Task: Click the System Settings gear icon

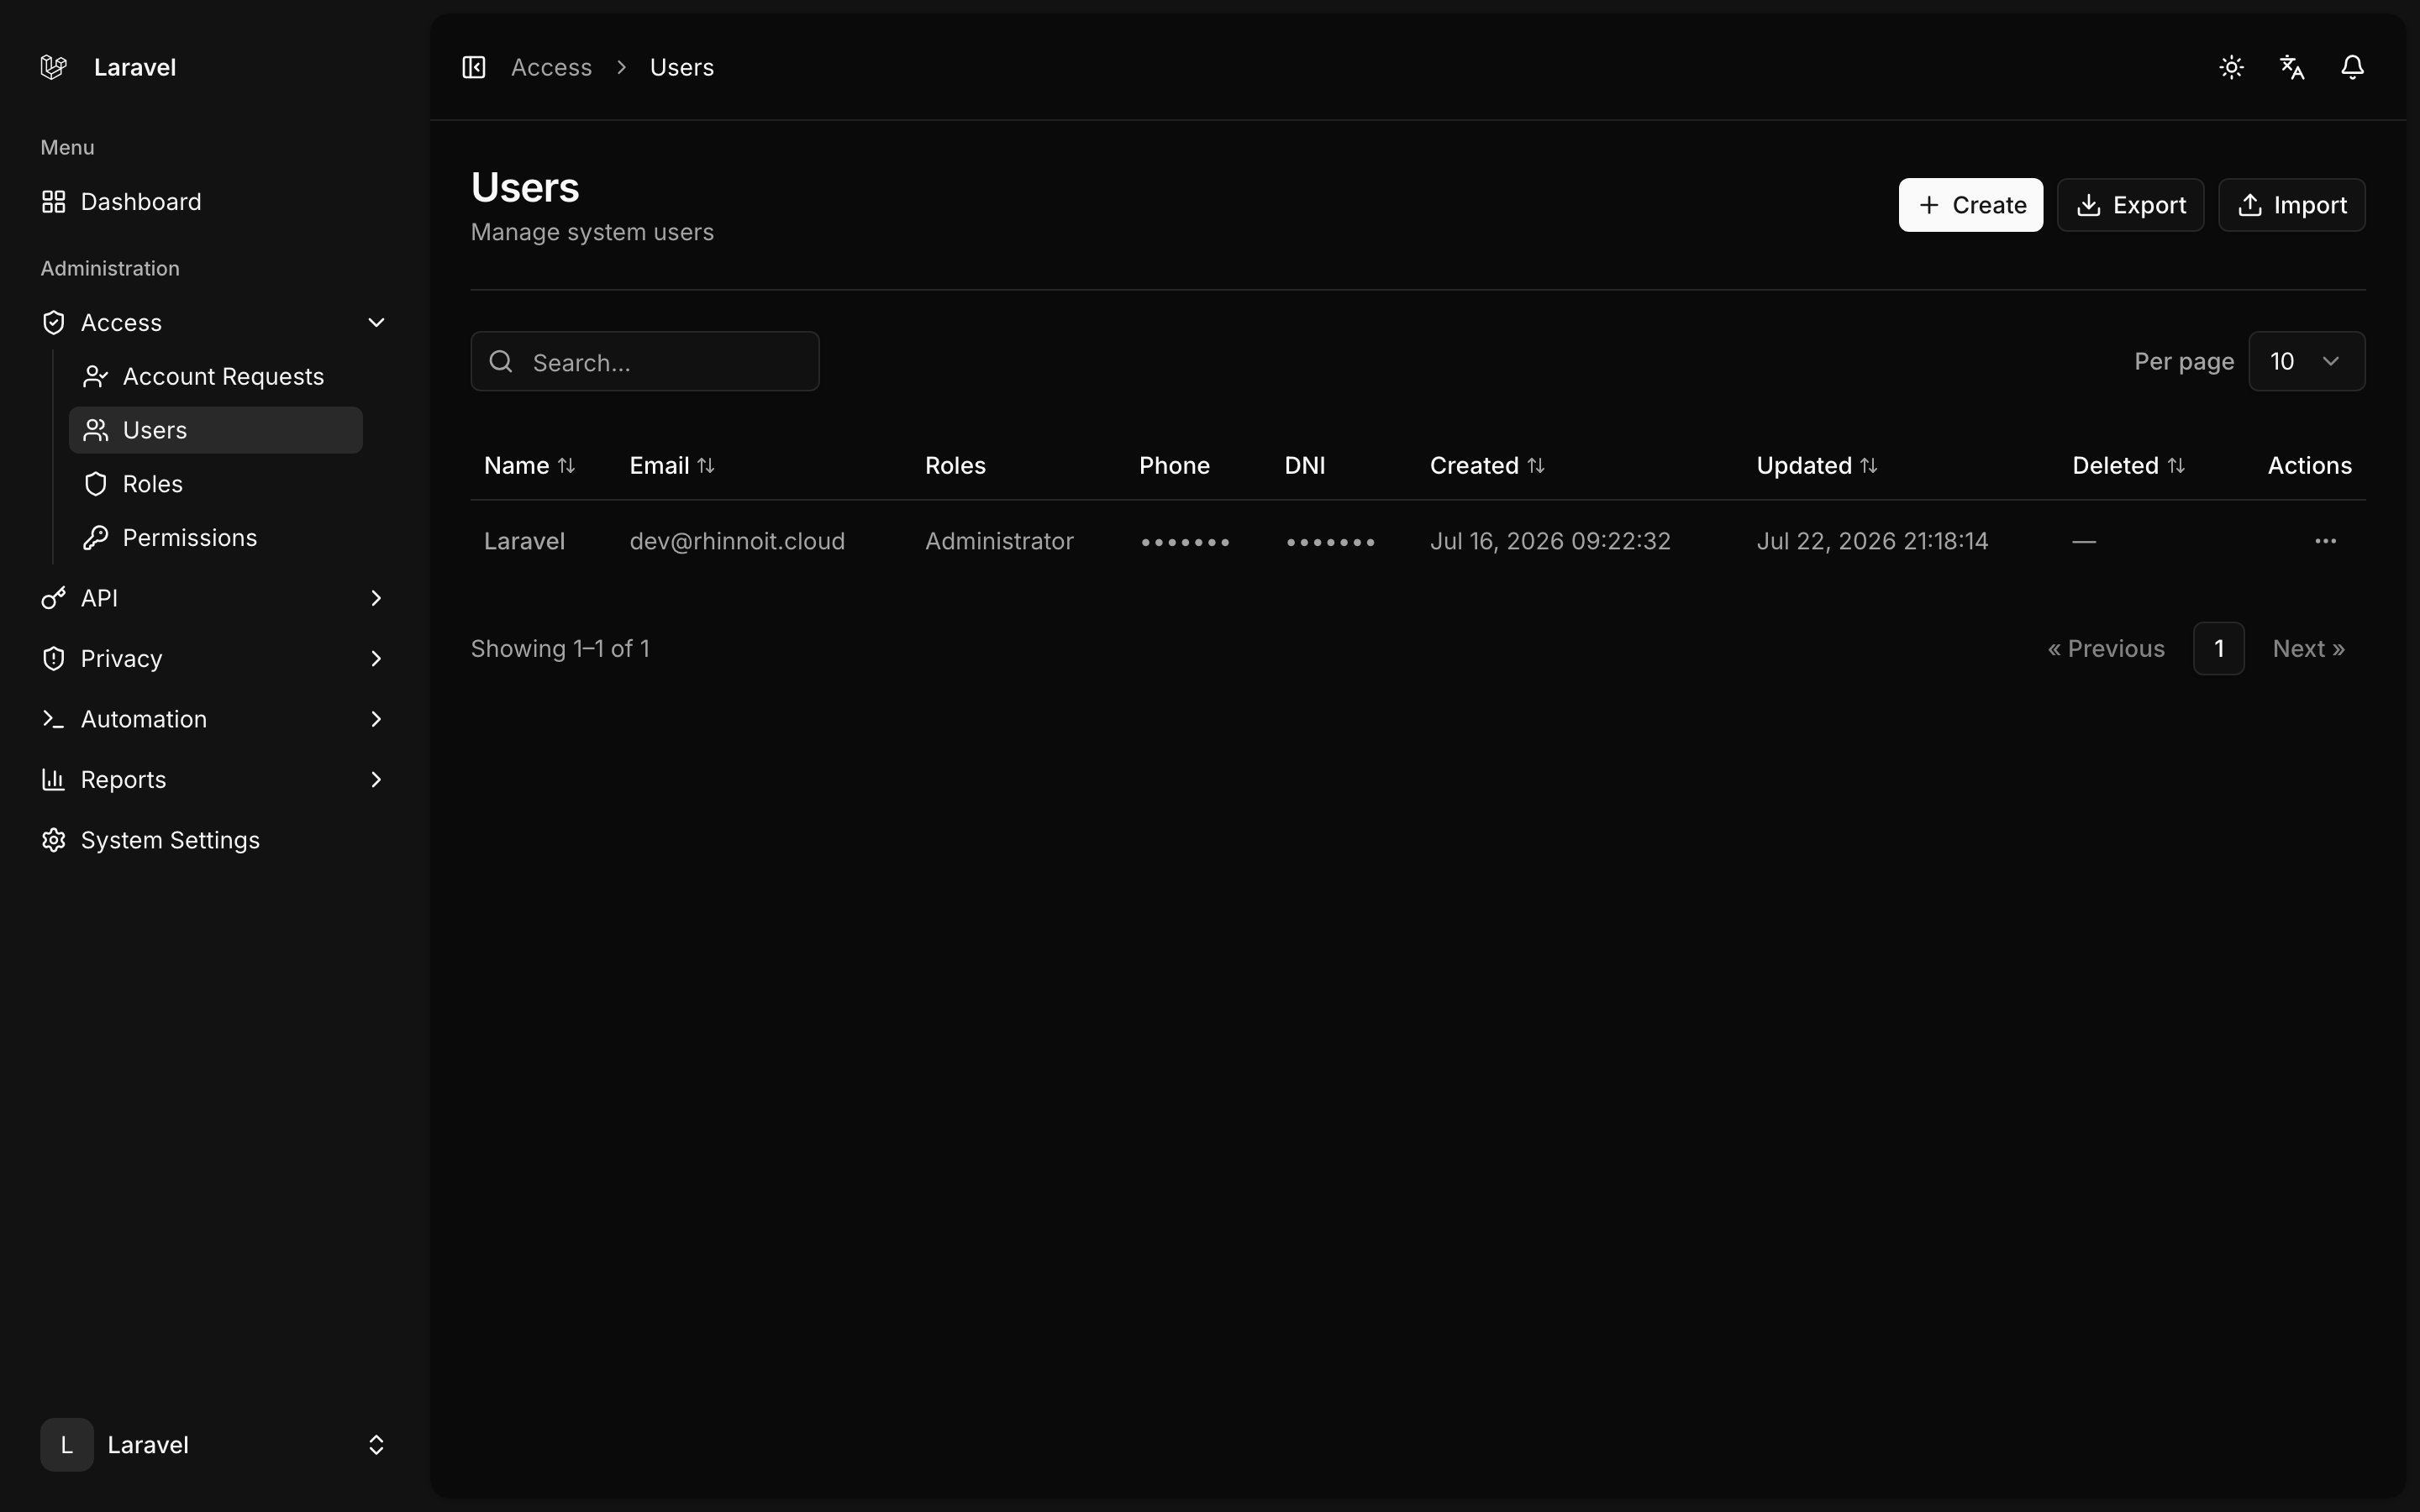Action: 54,840
